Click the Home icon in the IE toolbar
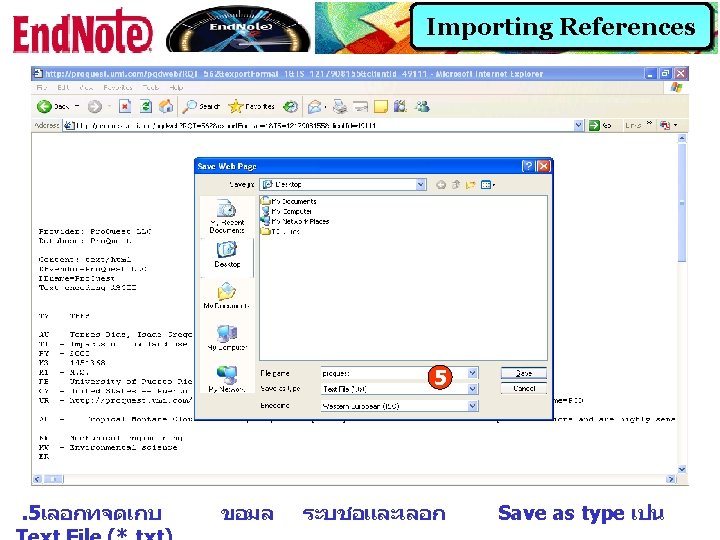The image size is (720, 540). [x=166, y=107]
